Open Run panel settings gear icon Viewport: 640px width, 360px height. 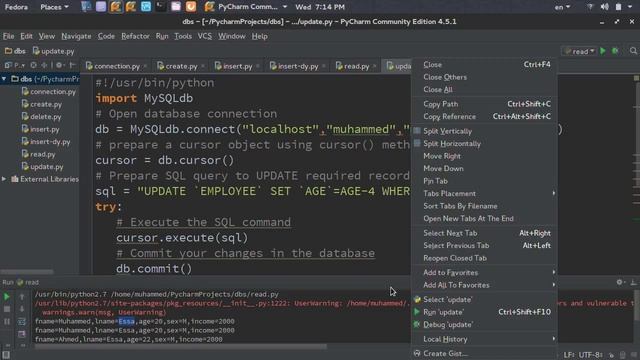click(x=620, y=282)
